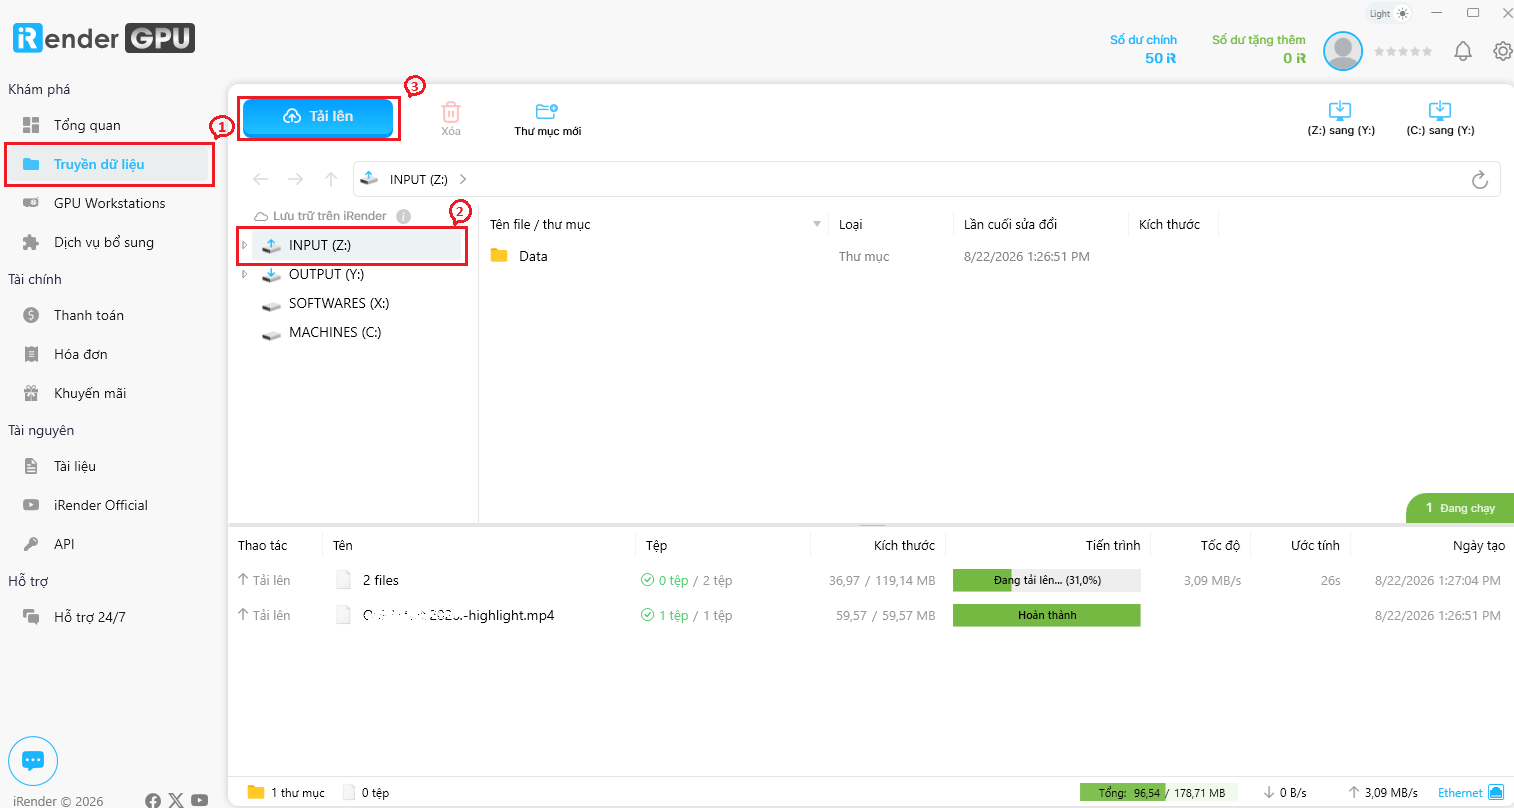This screenshot has height=808, width=1514.
Task: Open the settings gear icon
Action: click(1502, 51)
